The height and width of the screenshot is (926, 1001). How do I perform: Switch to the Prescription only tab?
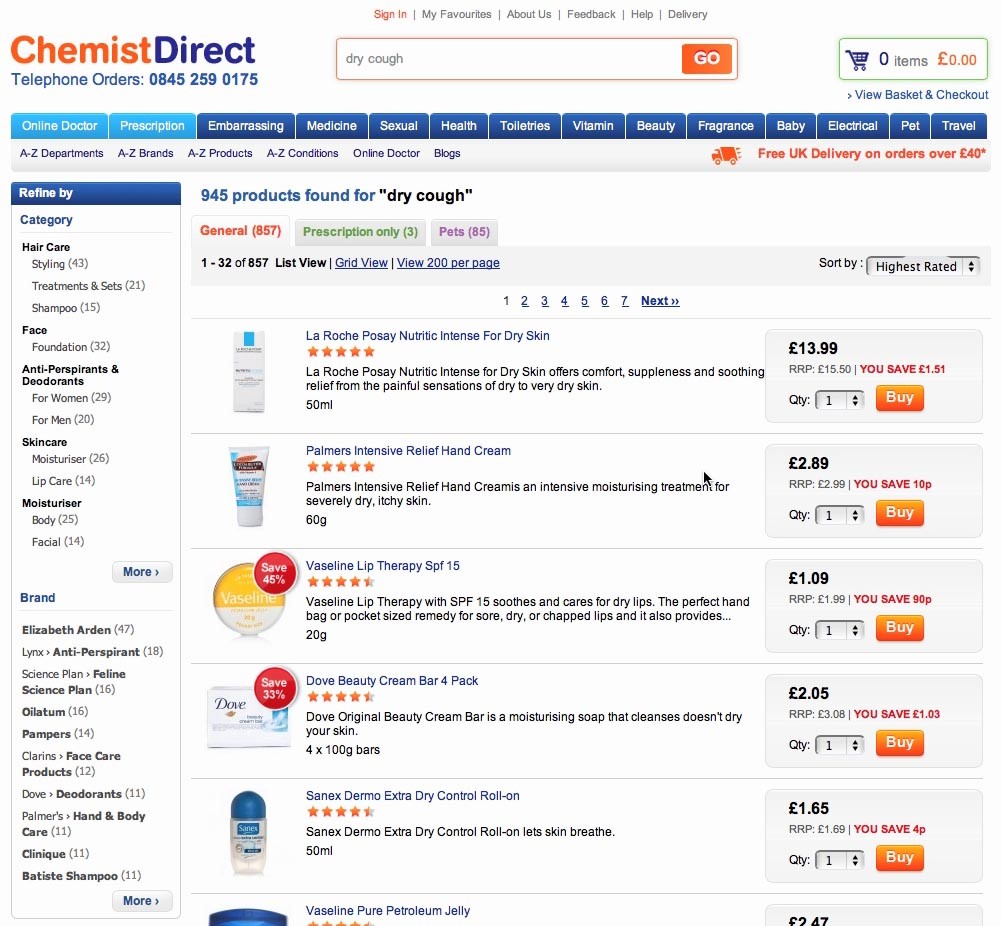click(360, 232)
